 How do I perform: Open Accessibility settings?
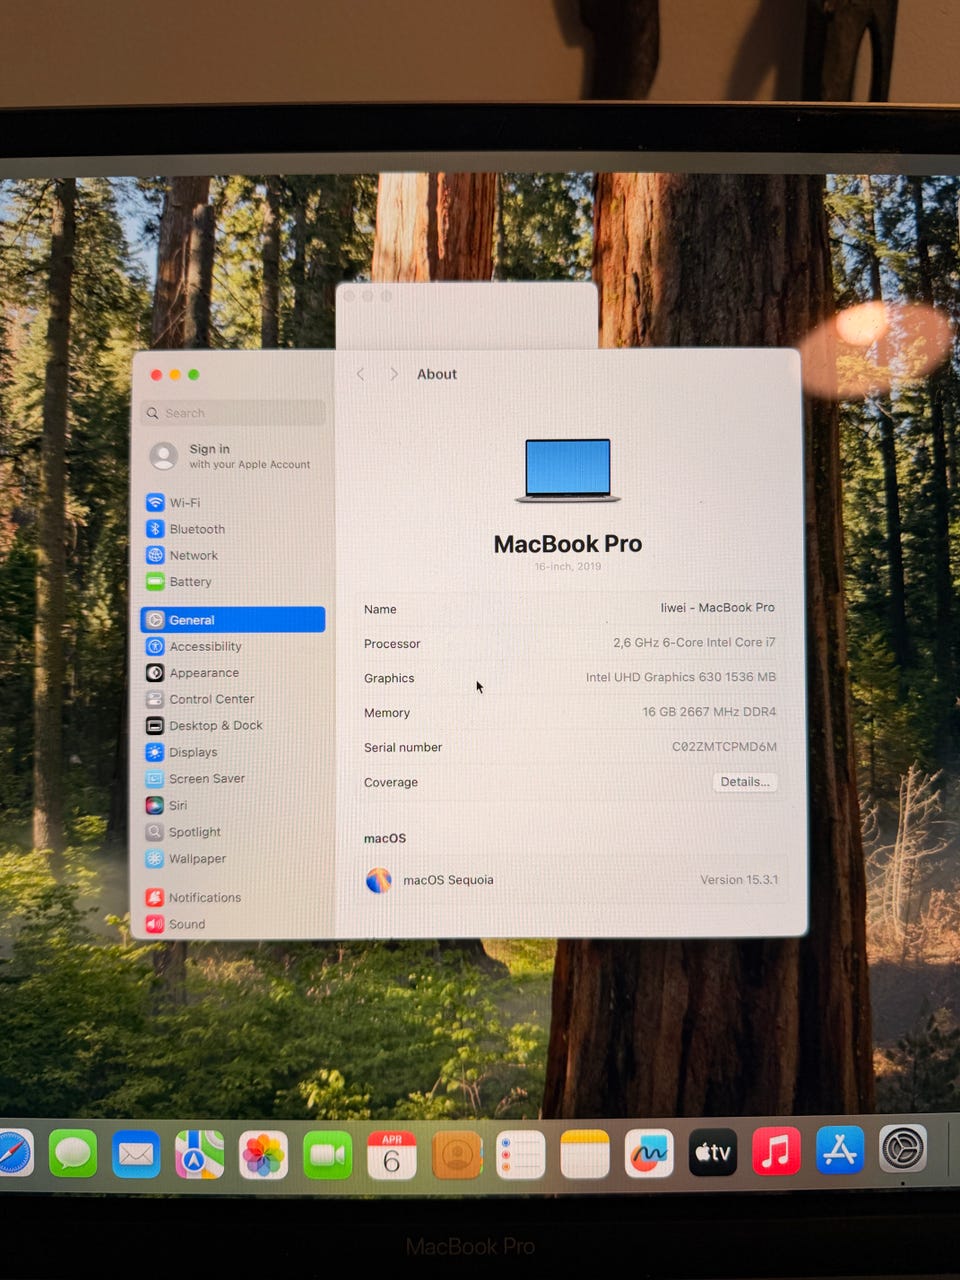tap(232, 646)
